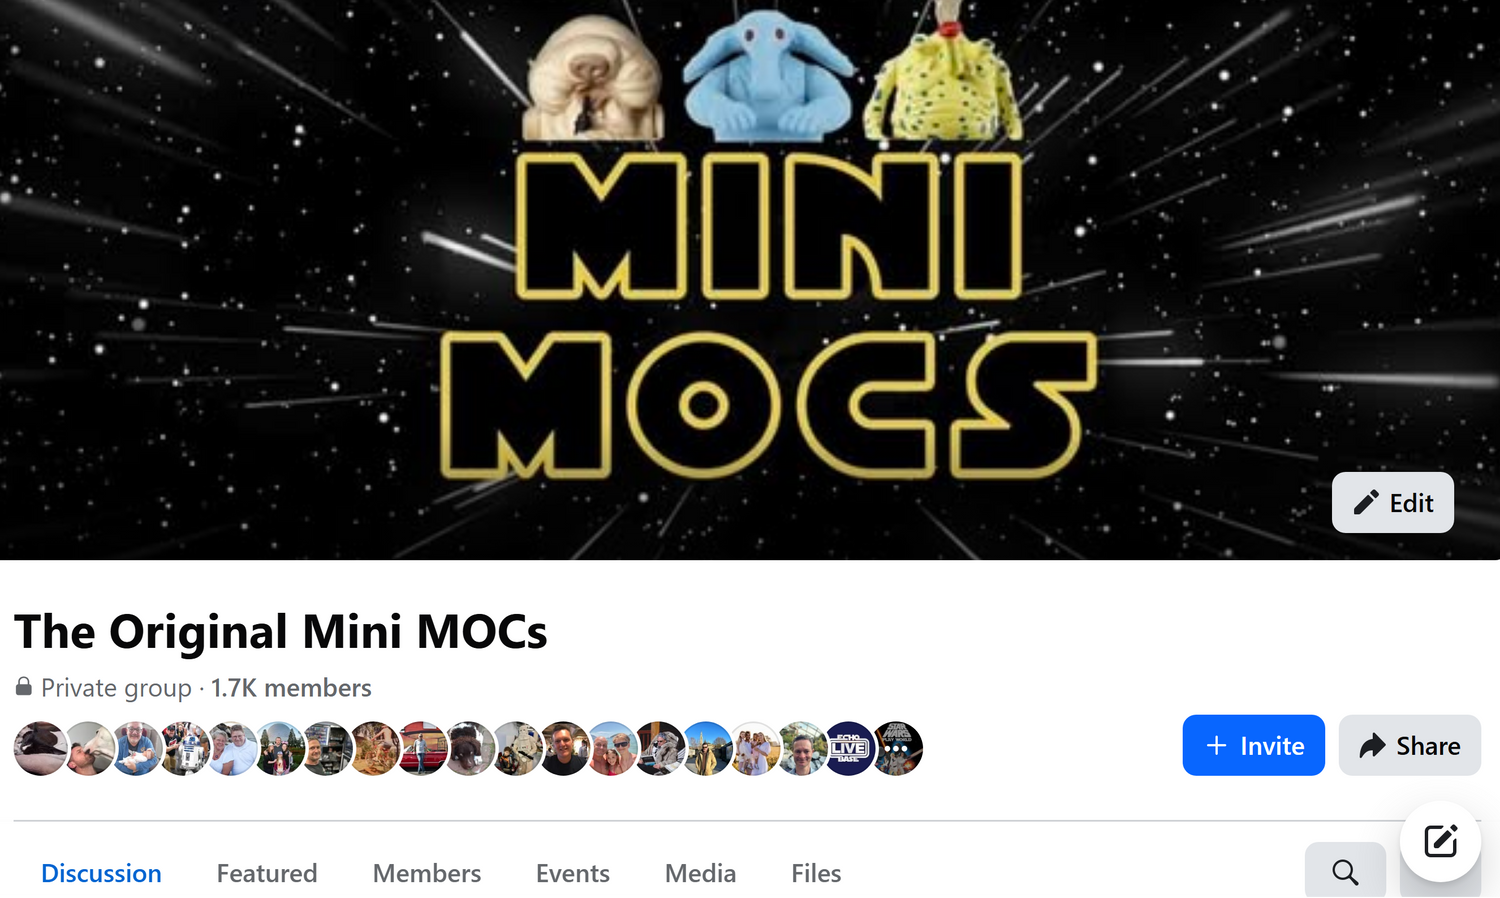Open the R2-D2 member avatar
Image resolution: width=1500 pixels, height=898 pixels.
[184, 748]
